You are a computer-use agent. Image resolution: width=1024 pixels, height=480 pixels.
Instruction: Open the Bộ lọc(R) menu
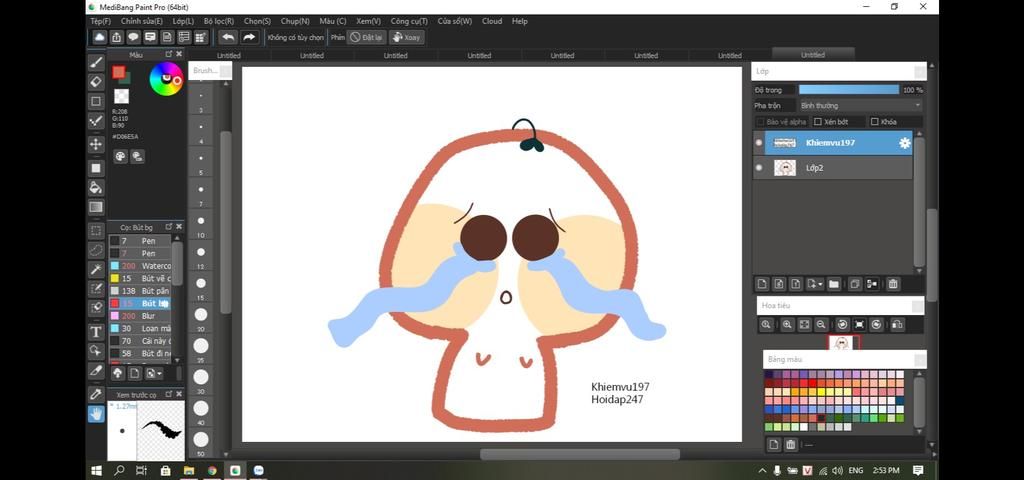click(x=218, y=20)
